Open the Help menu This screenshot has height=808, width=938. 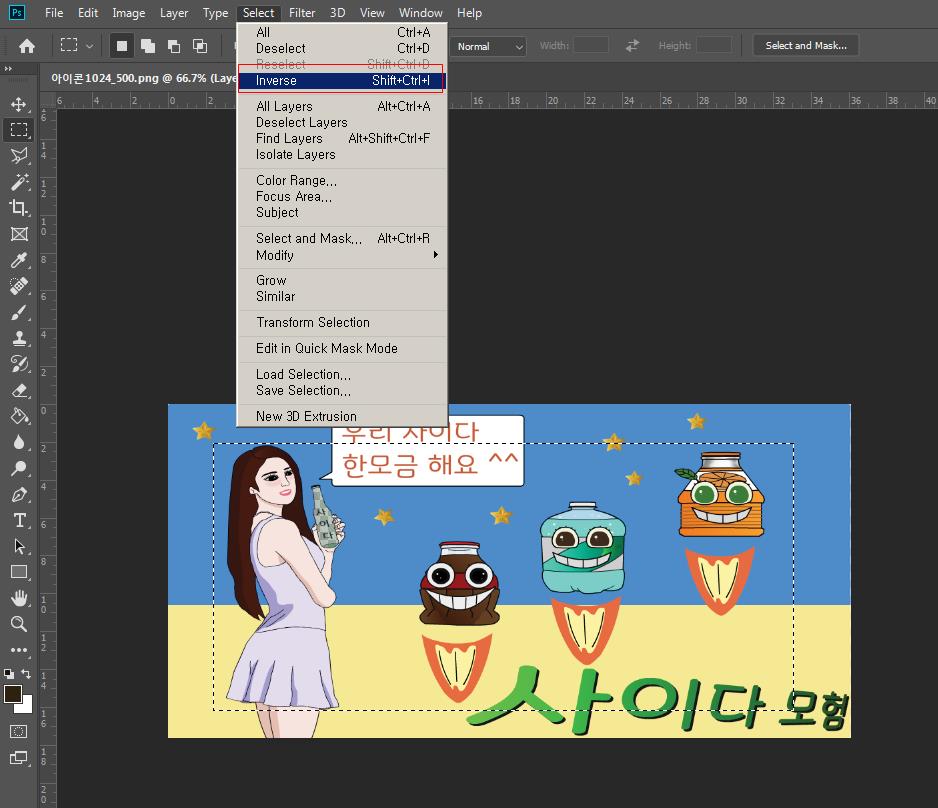pyautogui.click(x=469, y=13)
